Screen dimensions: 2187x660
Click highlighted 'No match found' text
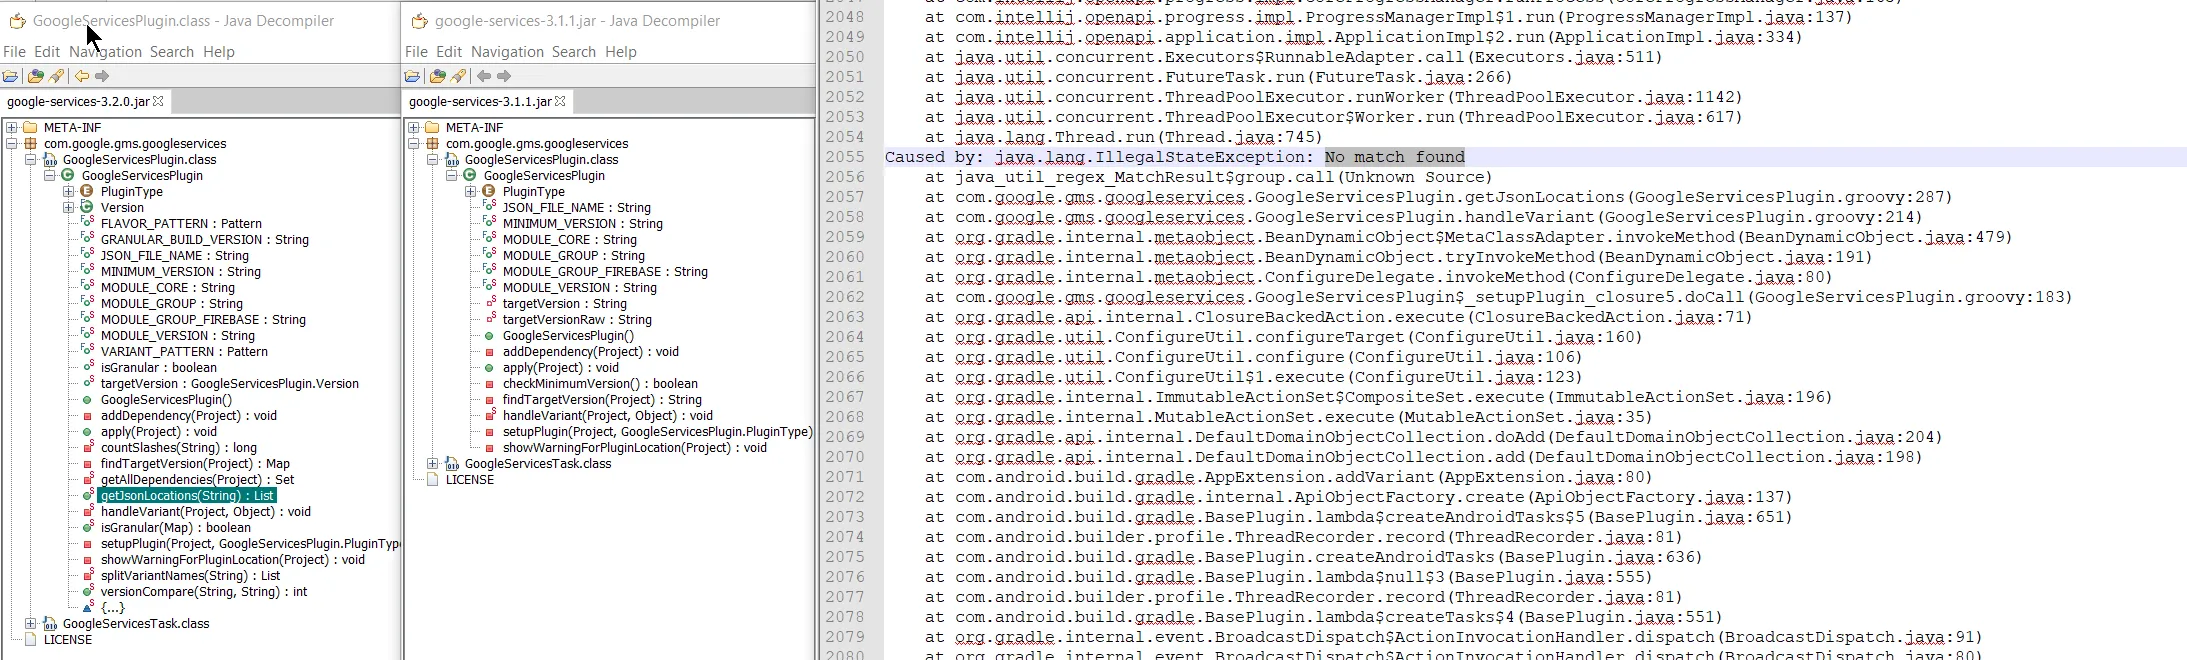1395,157
